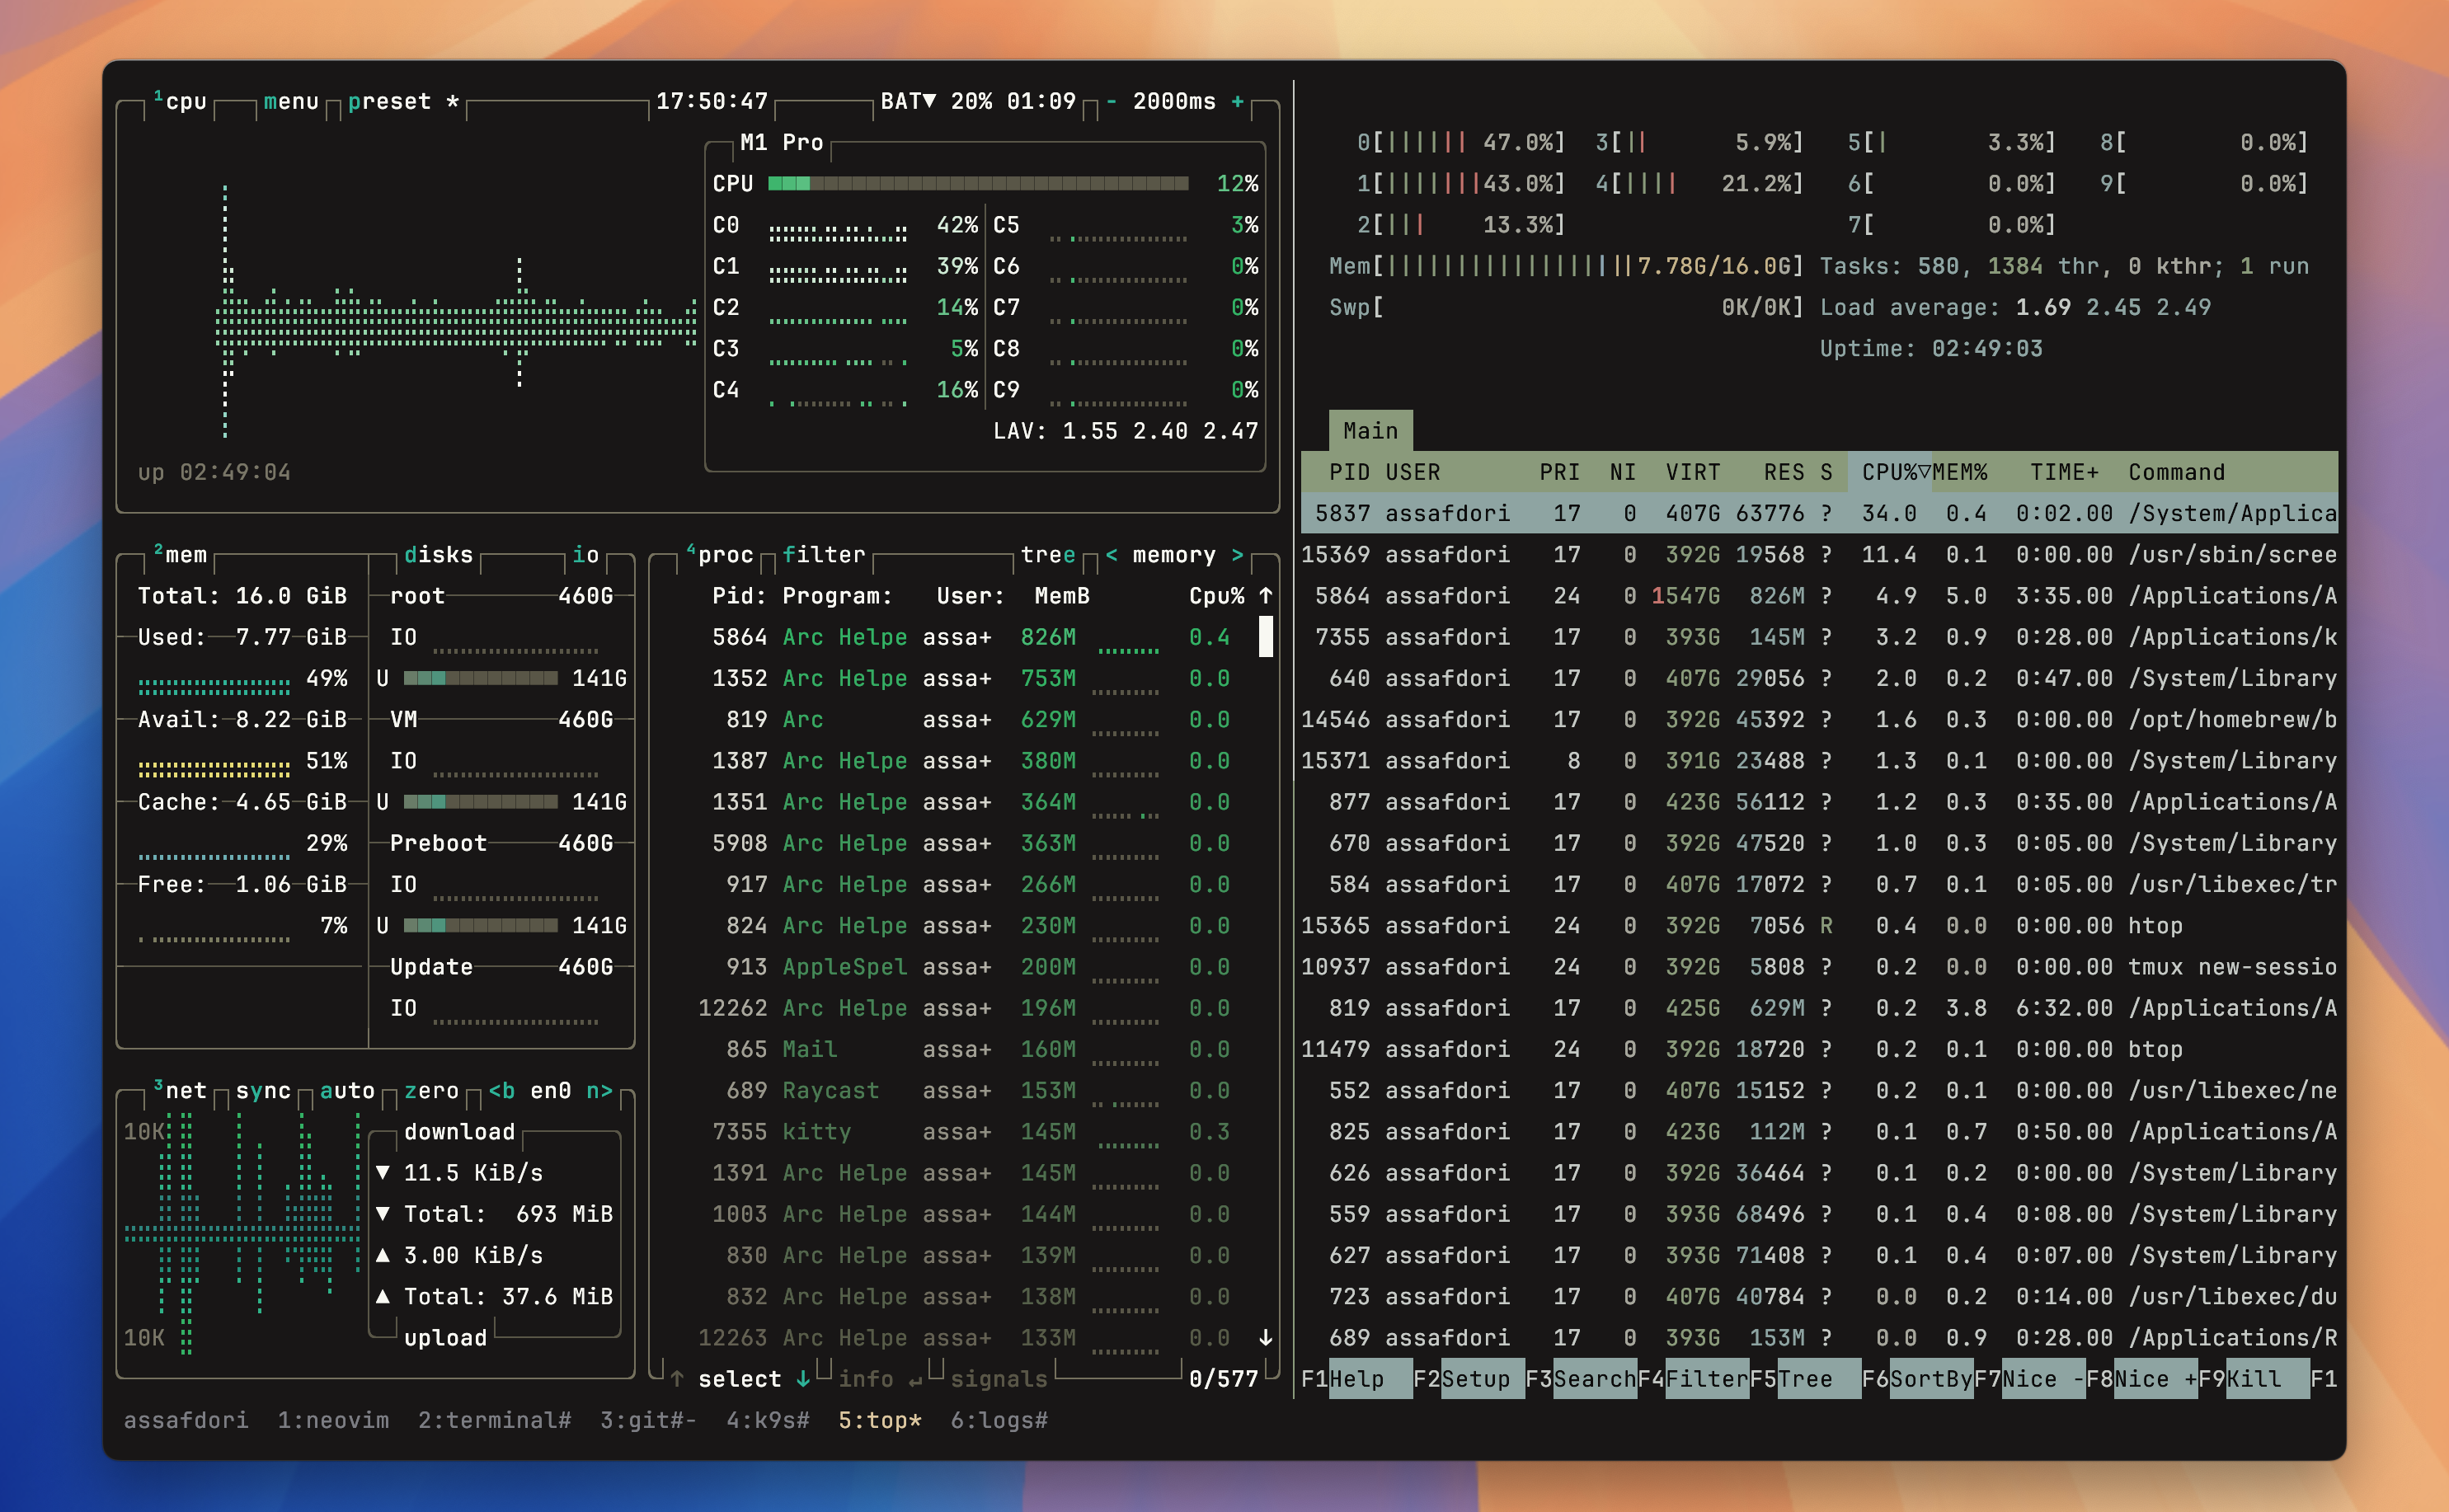Screen dimensions: 2449x1512
Task: Click the proc list scrollbar thumb
Action: 1266,637
